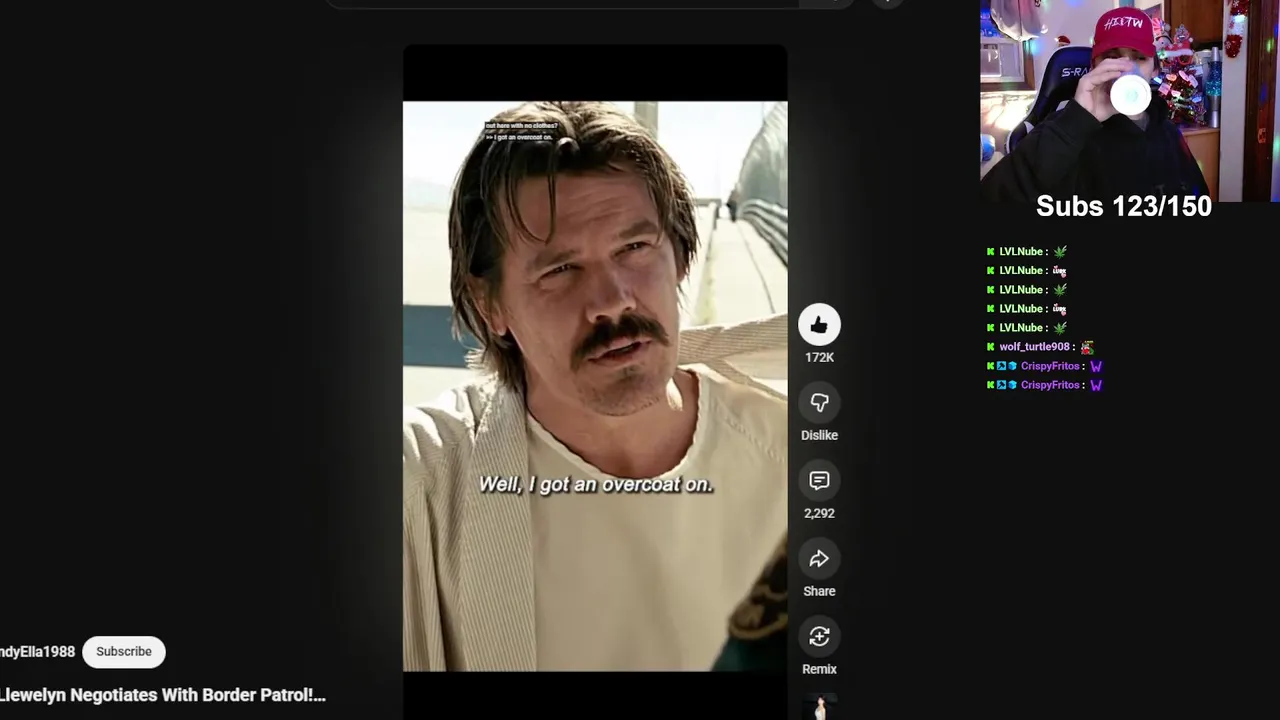
Task: Like the Short with the thumbs-up icon
Action: [819, 325]
